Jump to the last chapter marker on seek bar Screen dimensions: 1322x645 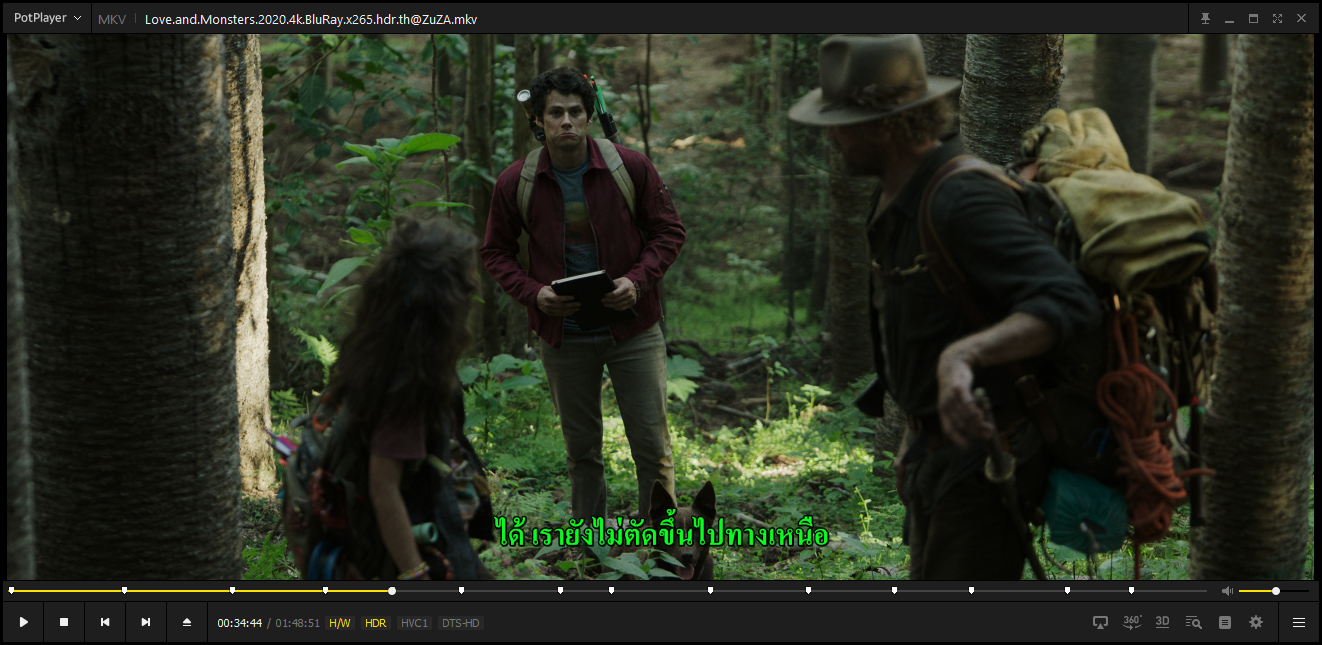pyautogui.click(x=1131, y=591)
